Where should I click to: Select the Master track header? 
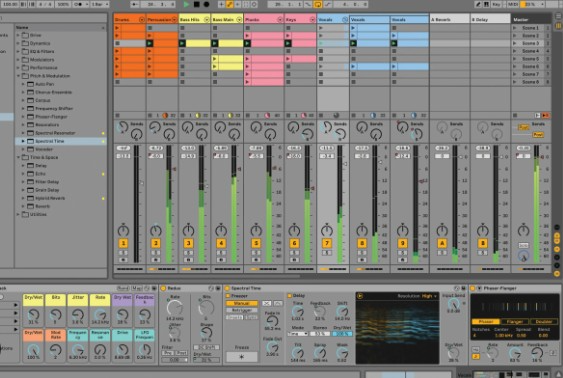coord(531,19)
